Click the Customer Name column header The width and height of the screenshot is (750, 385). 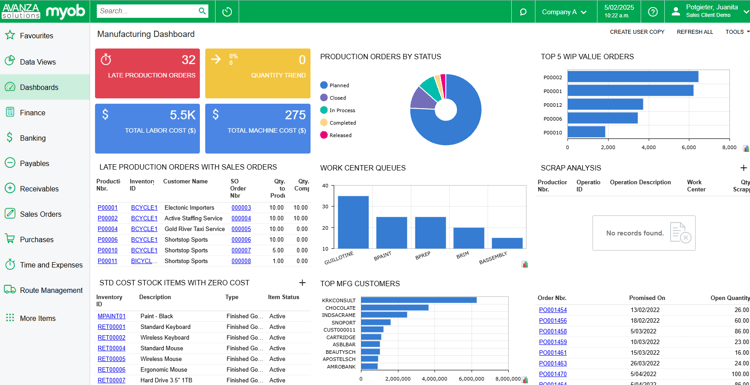pyautogui.click(x=186, y=182)
